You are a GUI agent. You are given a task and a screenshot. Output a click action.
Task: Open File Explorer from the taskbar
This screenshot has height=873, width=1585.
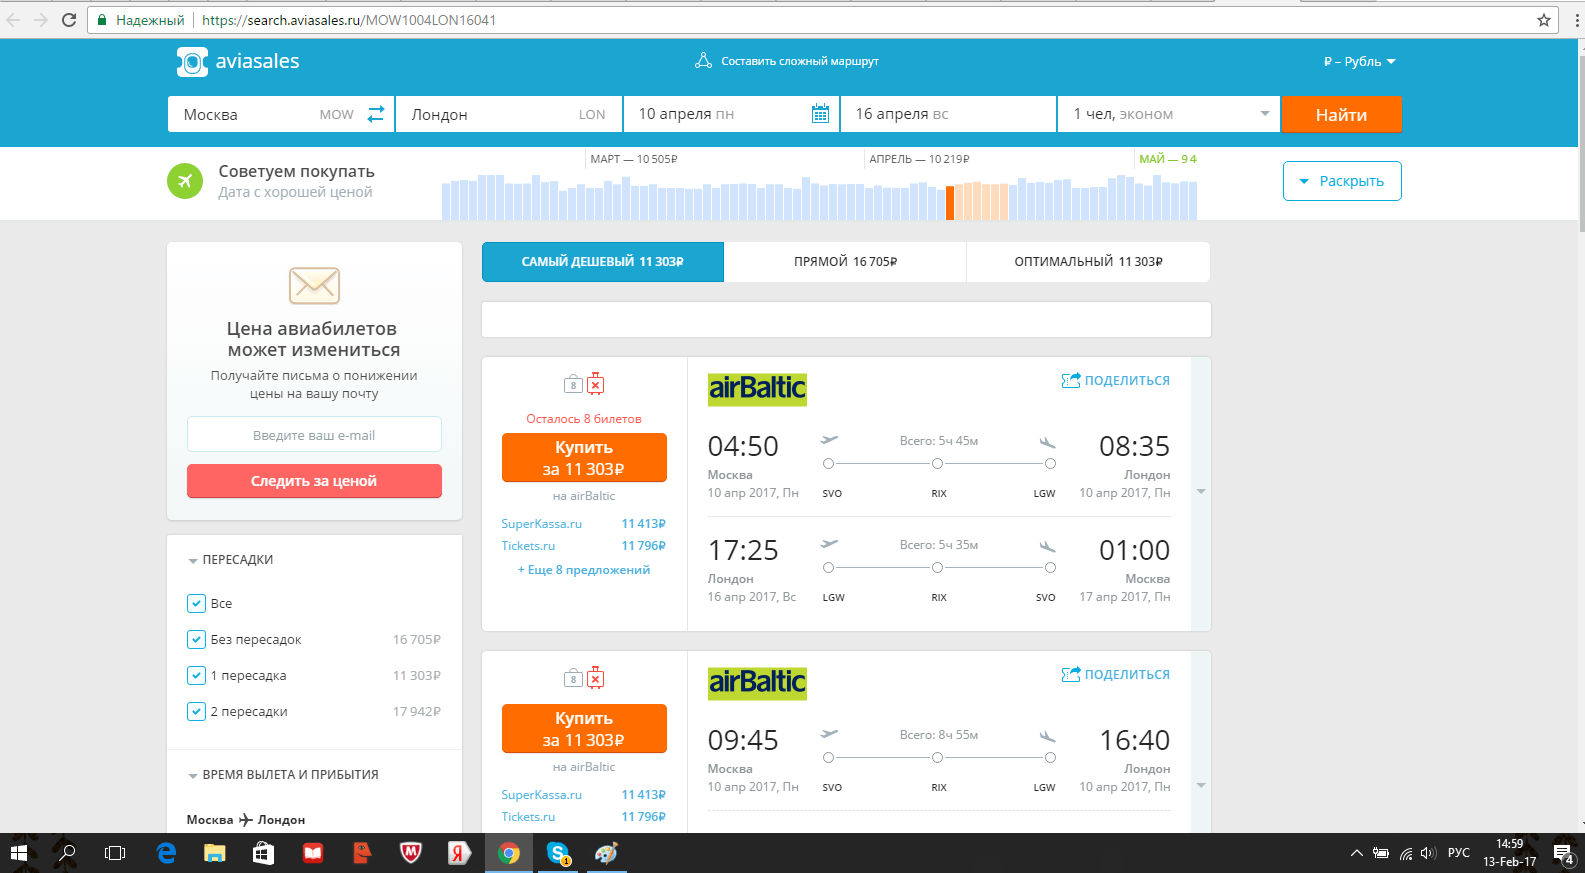(215, 853)
